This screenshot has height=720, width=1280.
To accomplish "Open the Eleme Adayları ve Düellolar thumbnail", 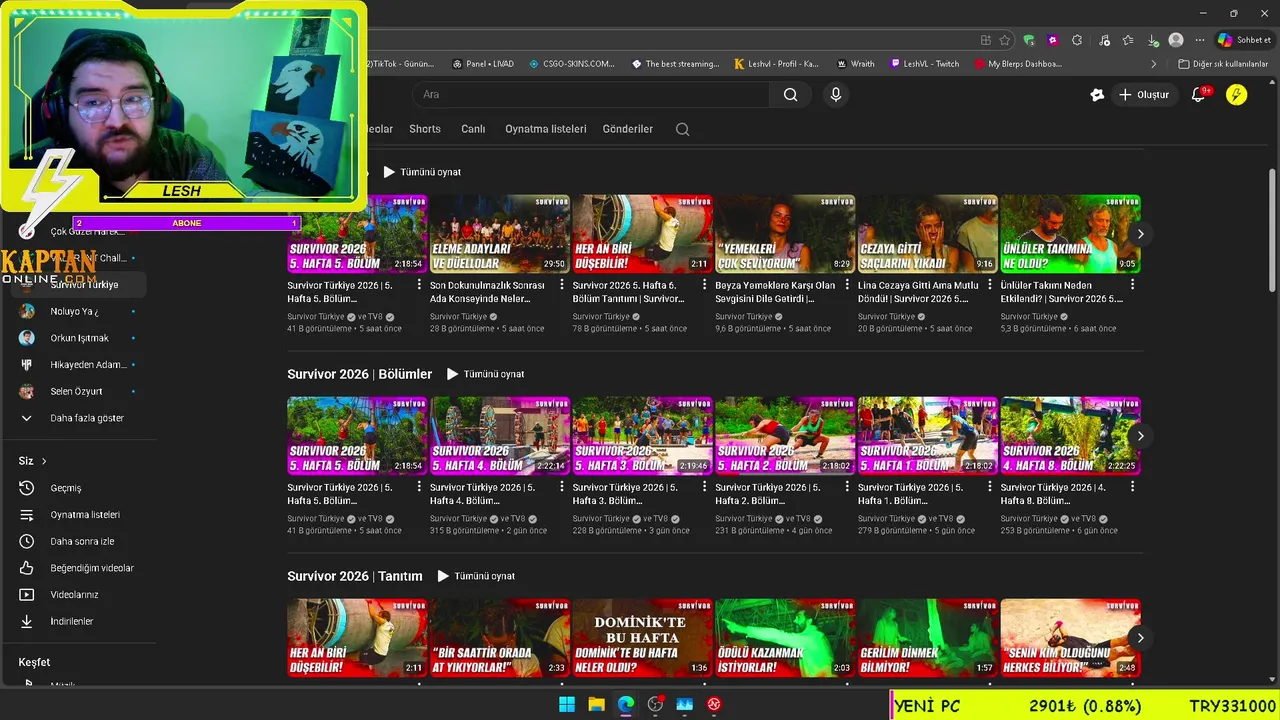I will pos(500,234).
